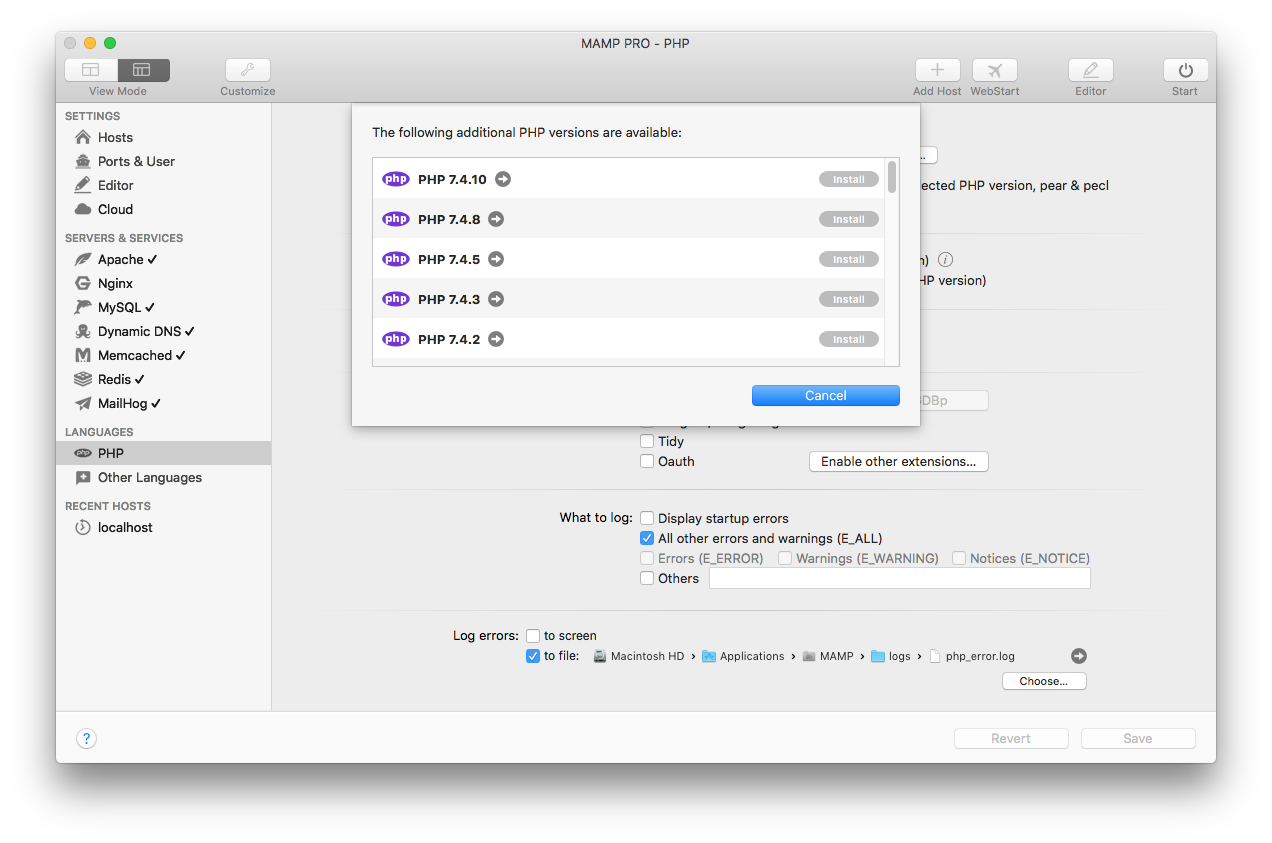Enable the Tidy extension checkbox

pyautogui.click(x=646, y=441)
